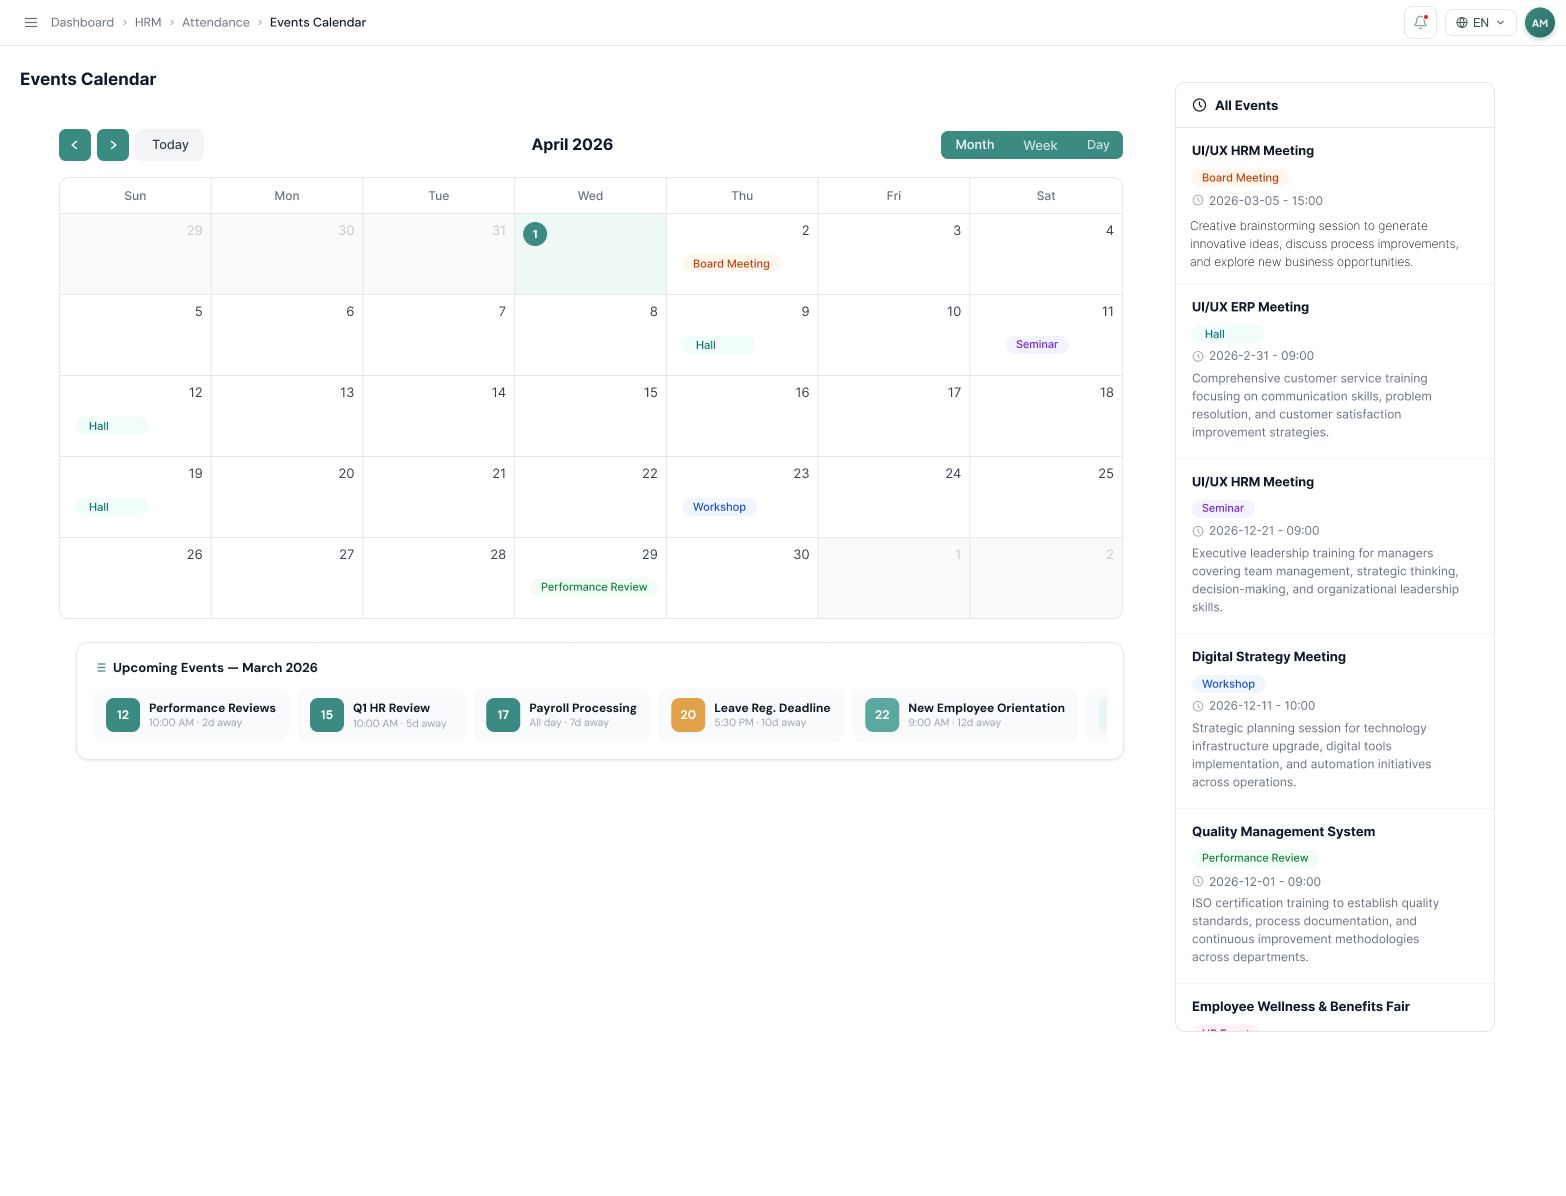
Task: Switch to Week view
Action: [x=1040, y=145]
